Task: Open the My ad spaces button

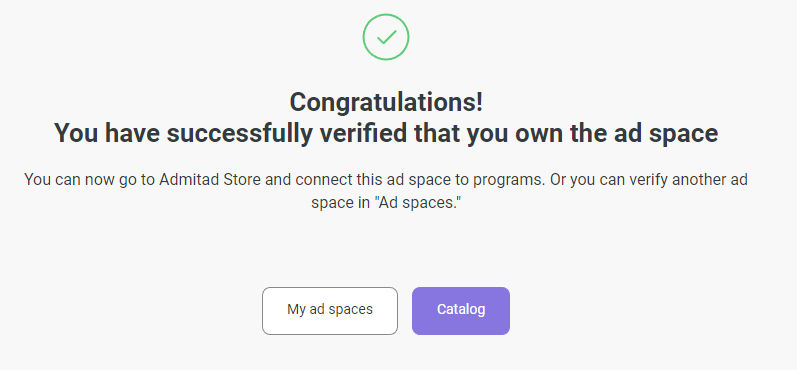Action: tap(330, 311)
